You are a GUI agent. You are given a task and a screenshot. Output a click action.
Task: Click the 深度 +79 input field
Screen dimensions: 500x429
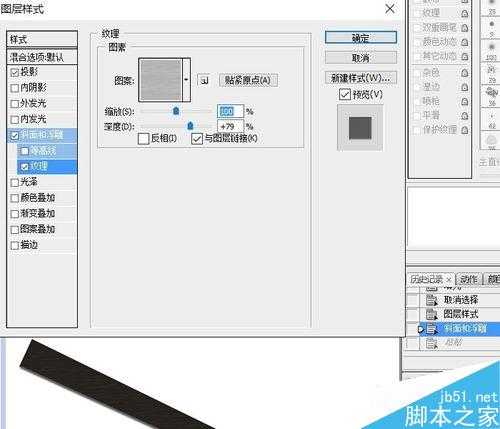coord(231,126)
